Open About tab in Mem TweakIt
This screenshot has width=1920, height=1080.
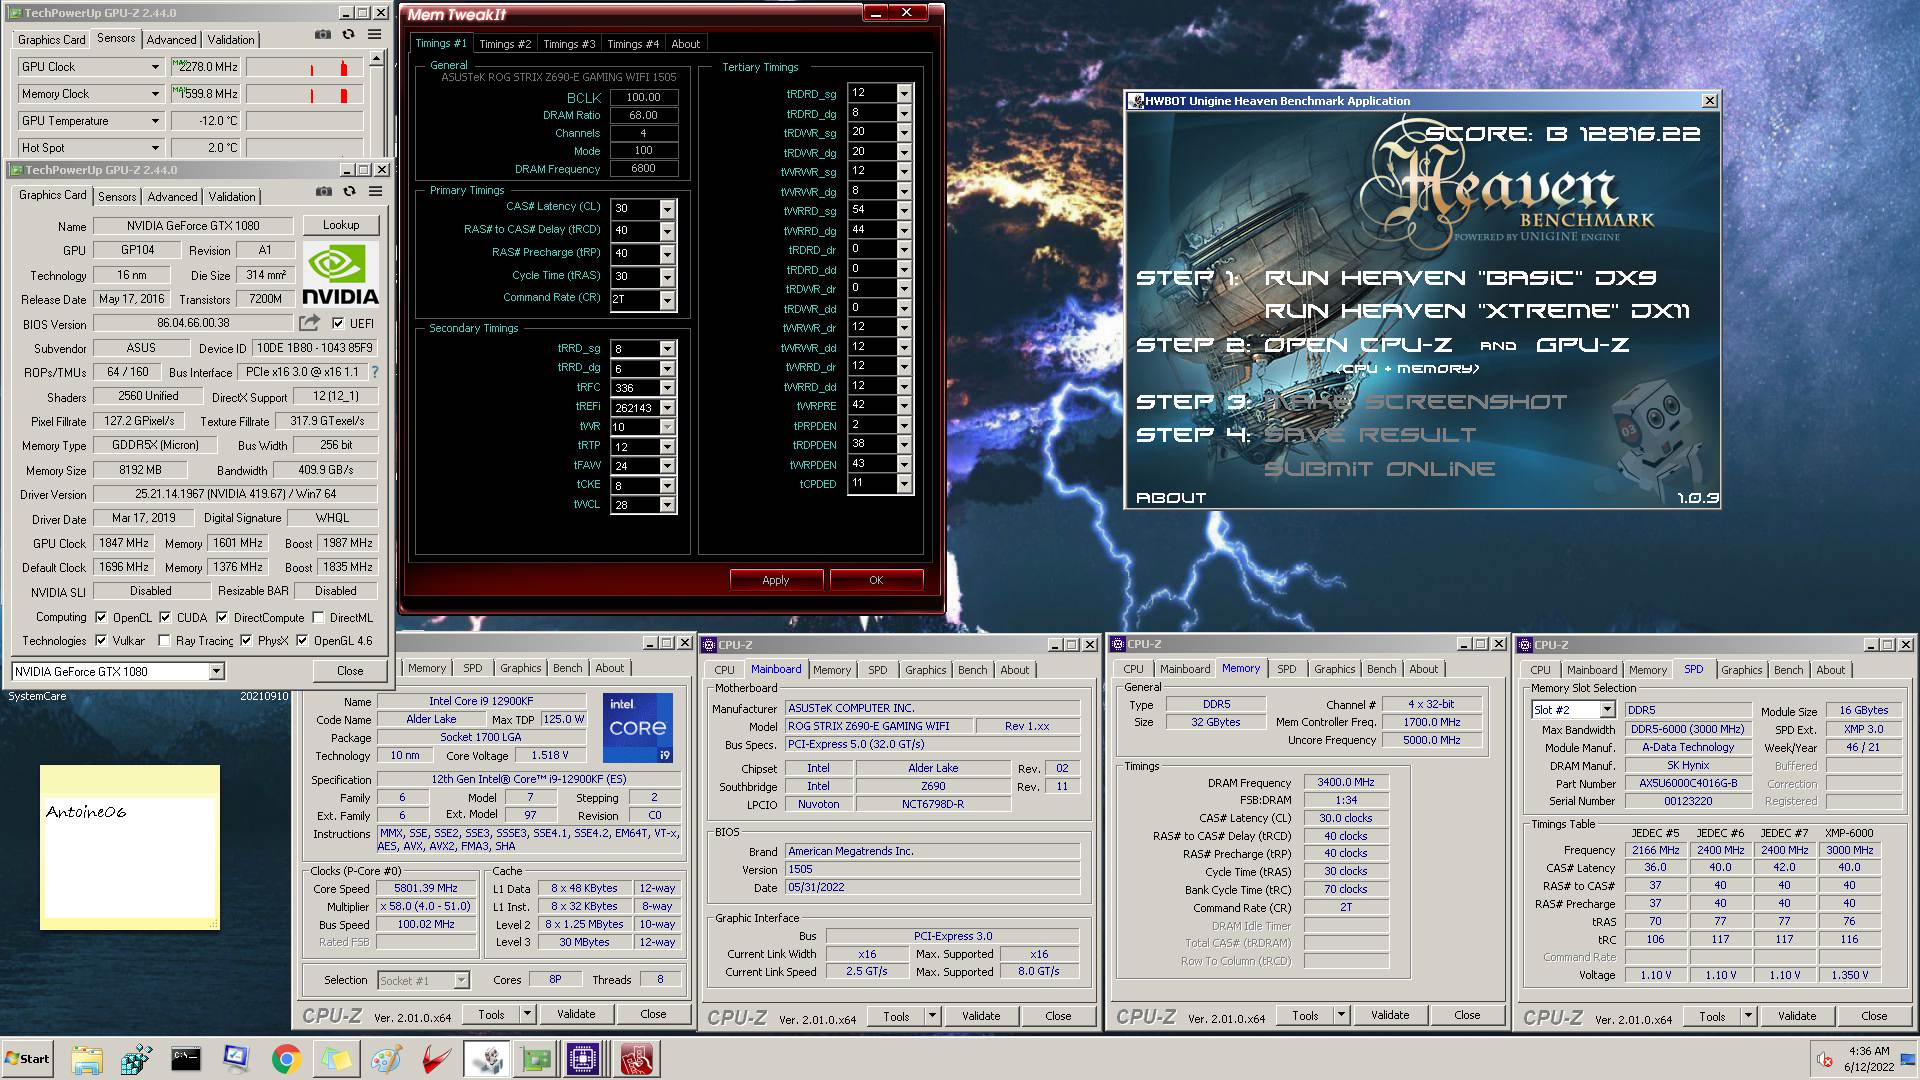click(x=686, y=44)
